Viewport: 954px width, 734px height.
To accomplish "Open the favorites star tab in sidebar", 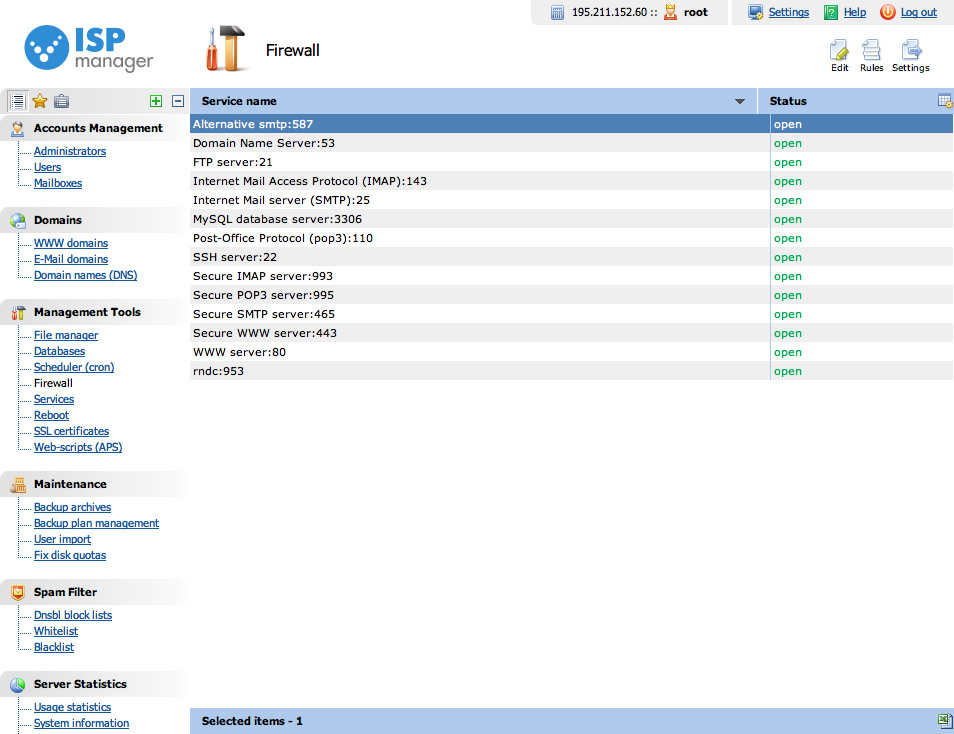I will pyautogui.click(x=40, y=101).
